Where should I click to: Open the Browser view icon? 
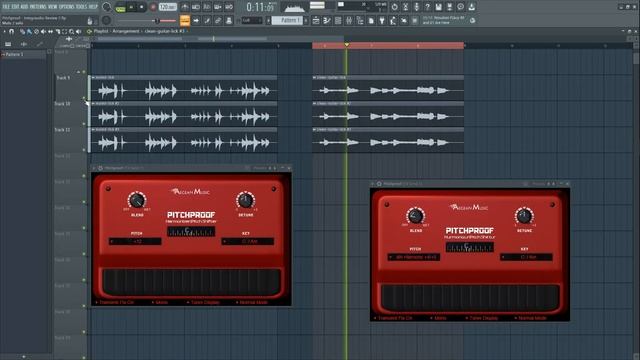point(360,20)
